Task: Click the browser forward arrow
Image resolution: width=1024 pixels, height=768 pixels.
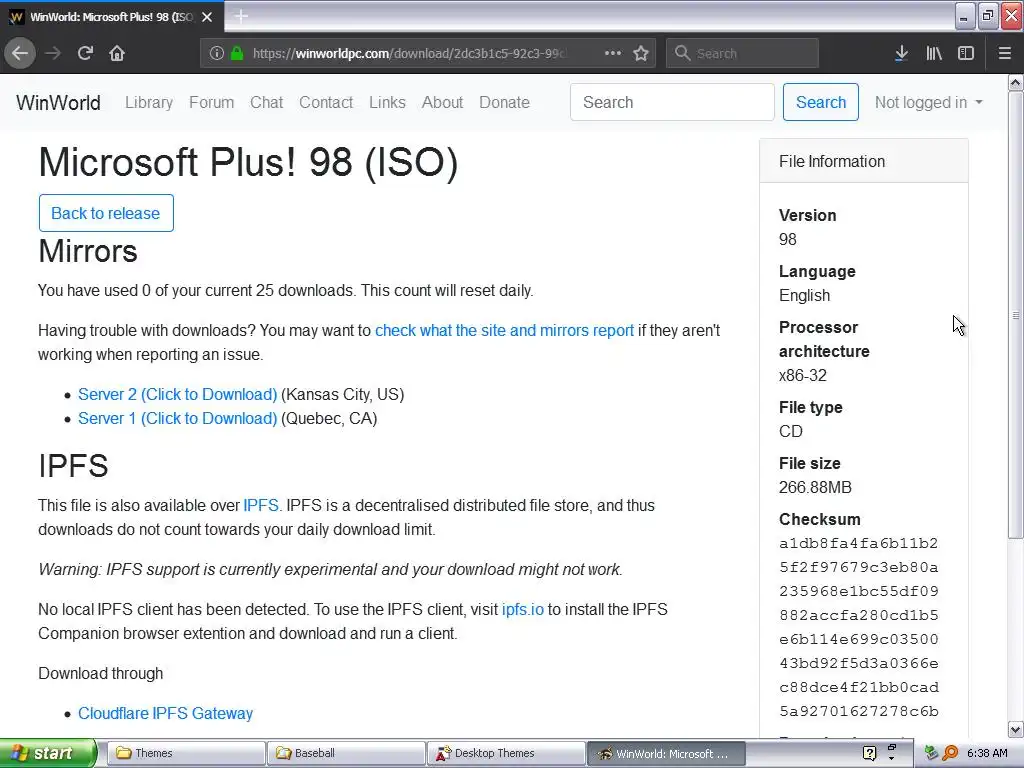Action: (54, 53)
